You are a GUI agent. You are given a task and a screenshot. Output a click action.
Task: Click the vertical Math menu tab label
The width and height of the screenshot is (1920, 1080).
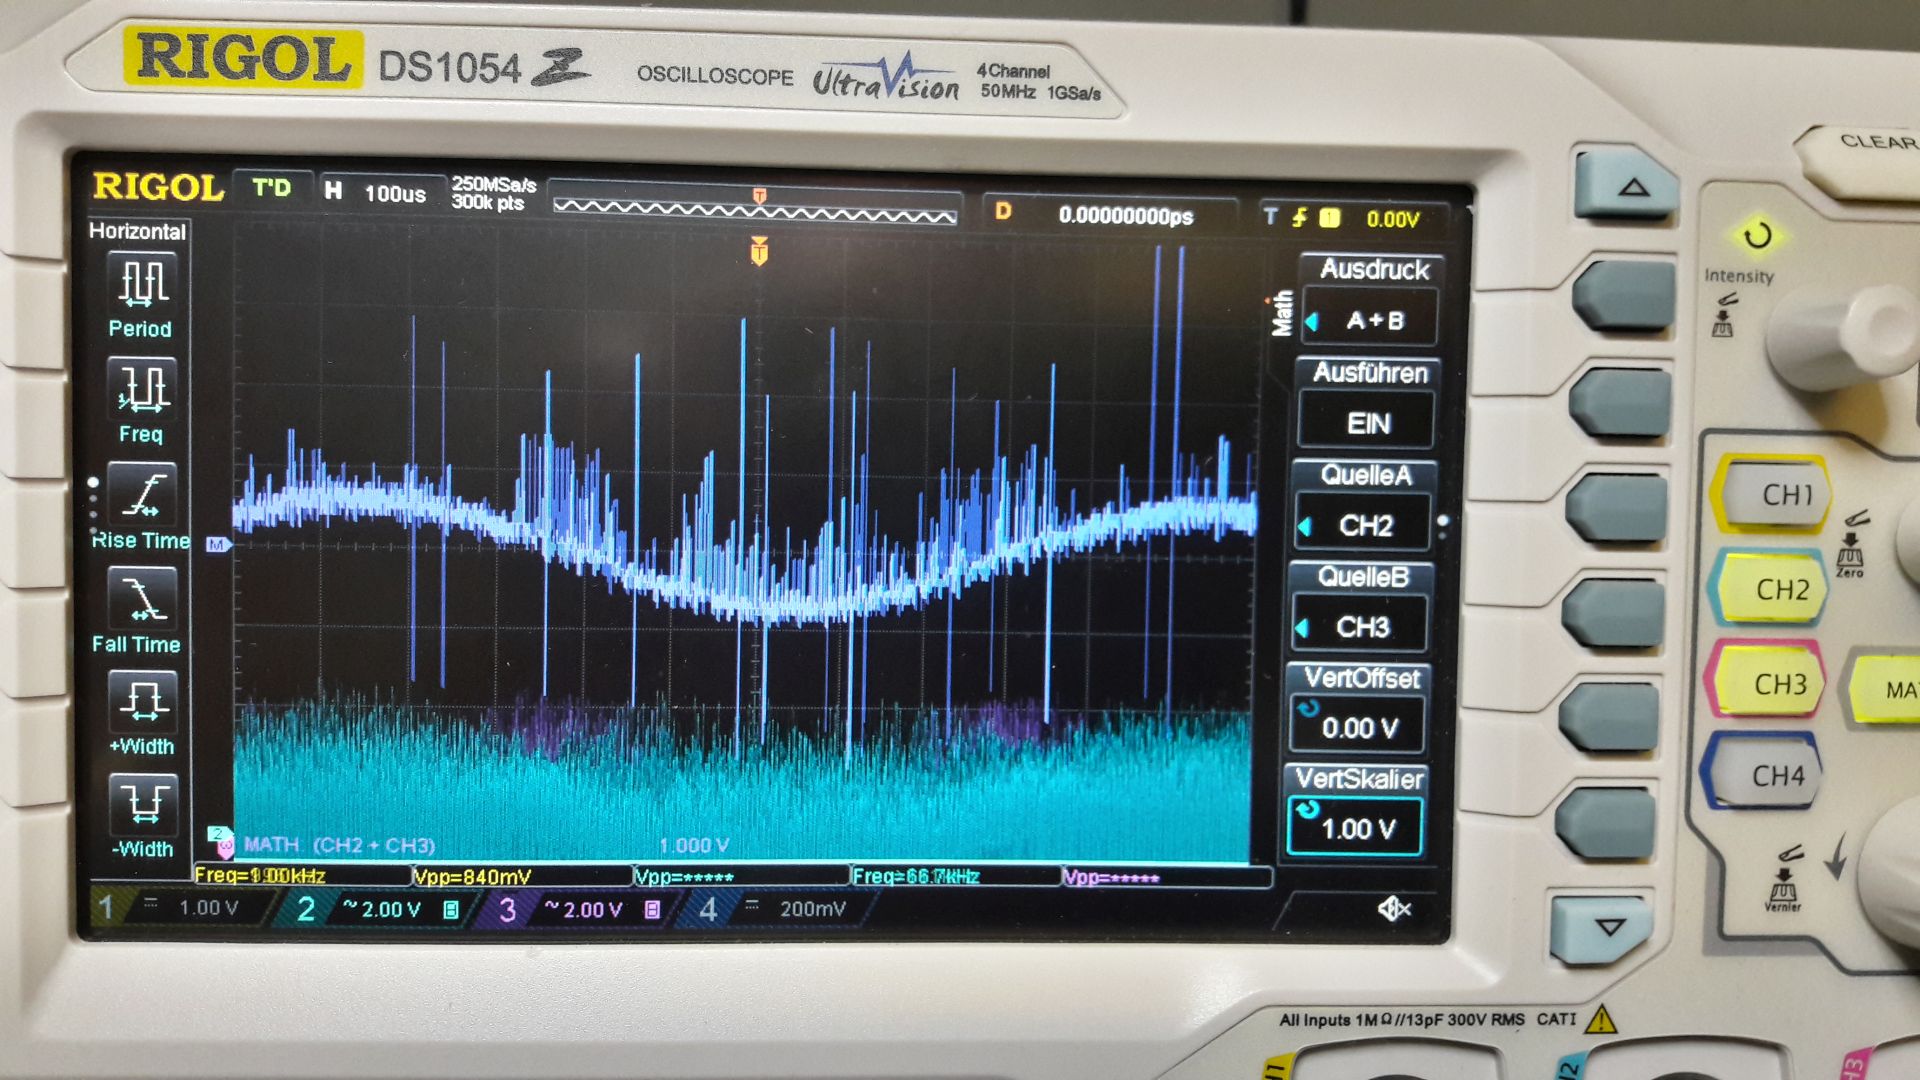pos(1281,313)
